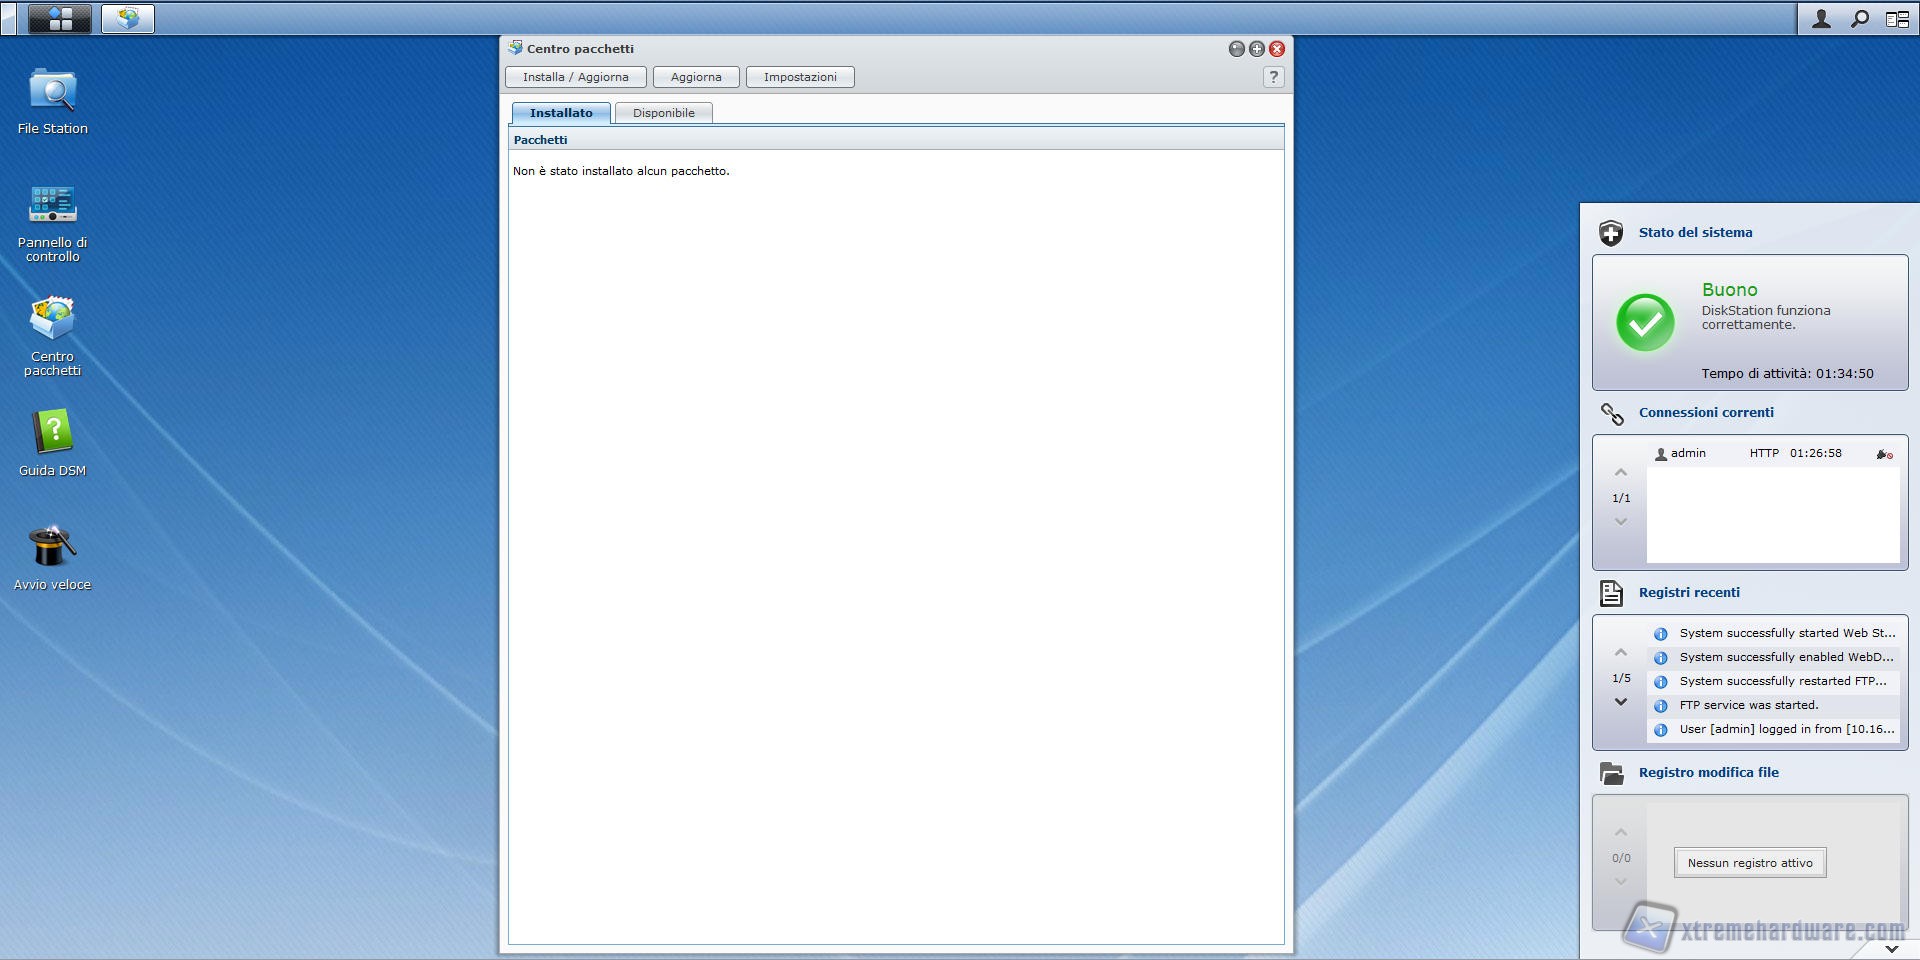The image size is (1920, 960).
Task: Toggle the widgets panel icon
Action: pyautogui.click(x=1897, y=19)
